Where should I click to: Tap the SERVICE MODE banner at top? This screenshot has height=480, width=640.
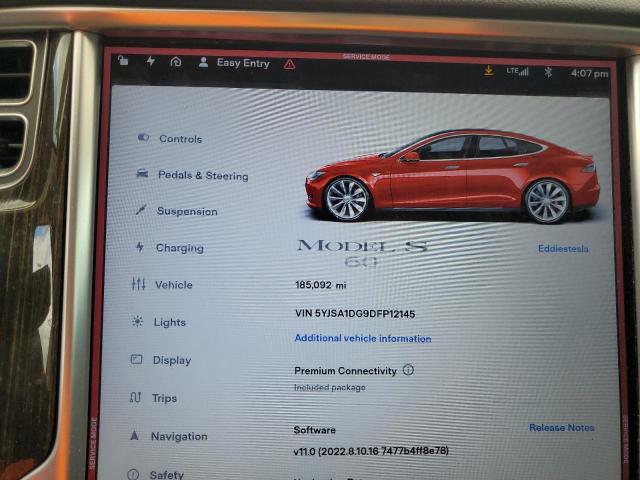366,57
